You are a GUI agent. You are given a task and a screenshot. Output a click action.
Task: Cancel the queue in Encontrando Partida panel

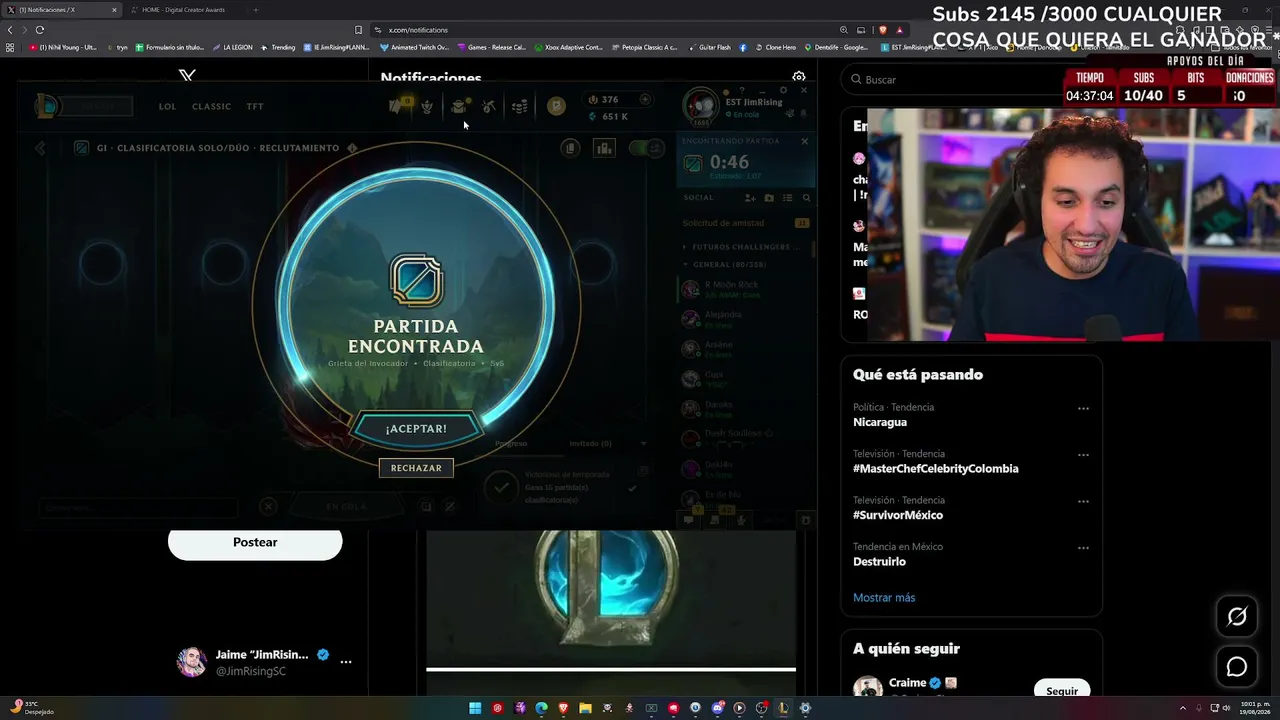click(804, 141)
